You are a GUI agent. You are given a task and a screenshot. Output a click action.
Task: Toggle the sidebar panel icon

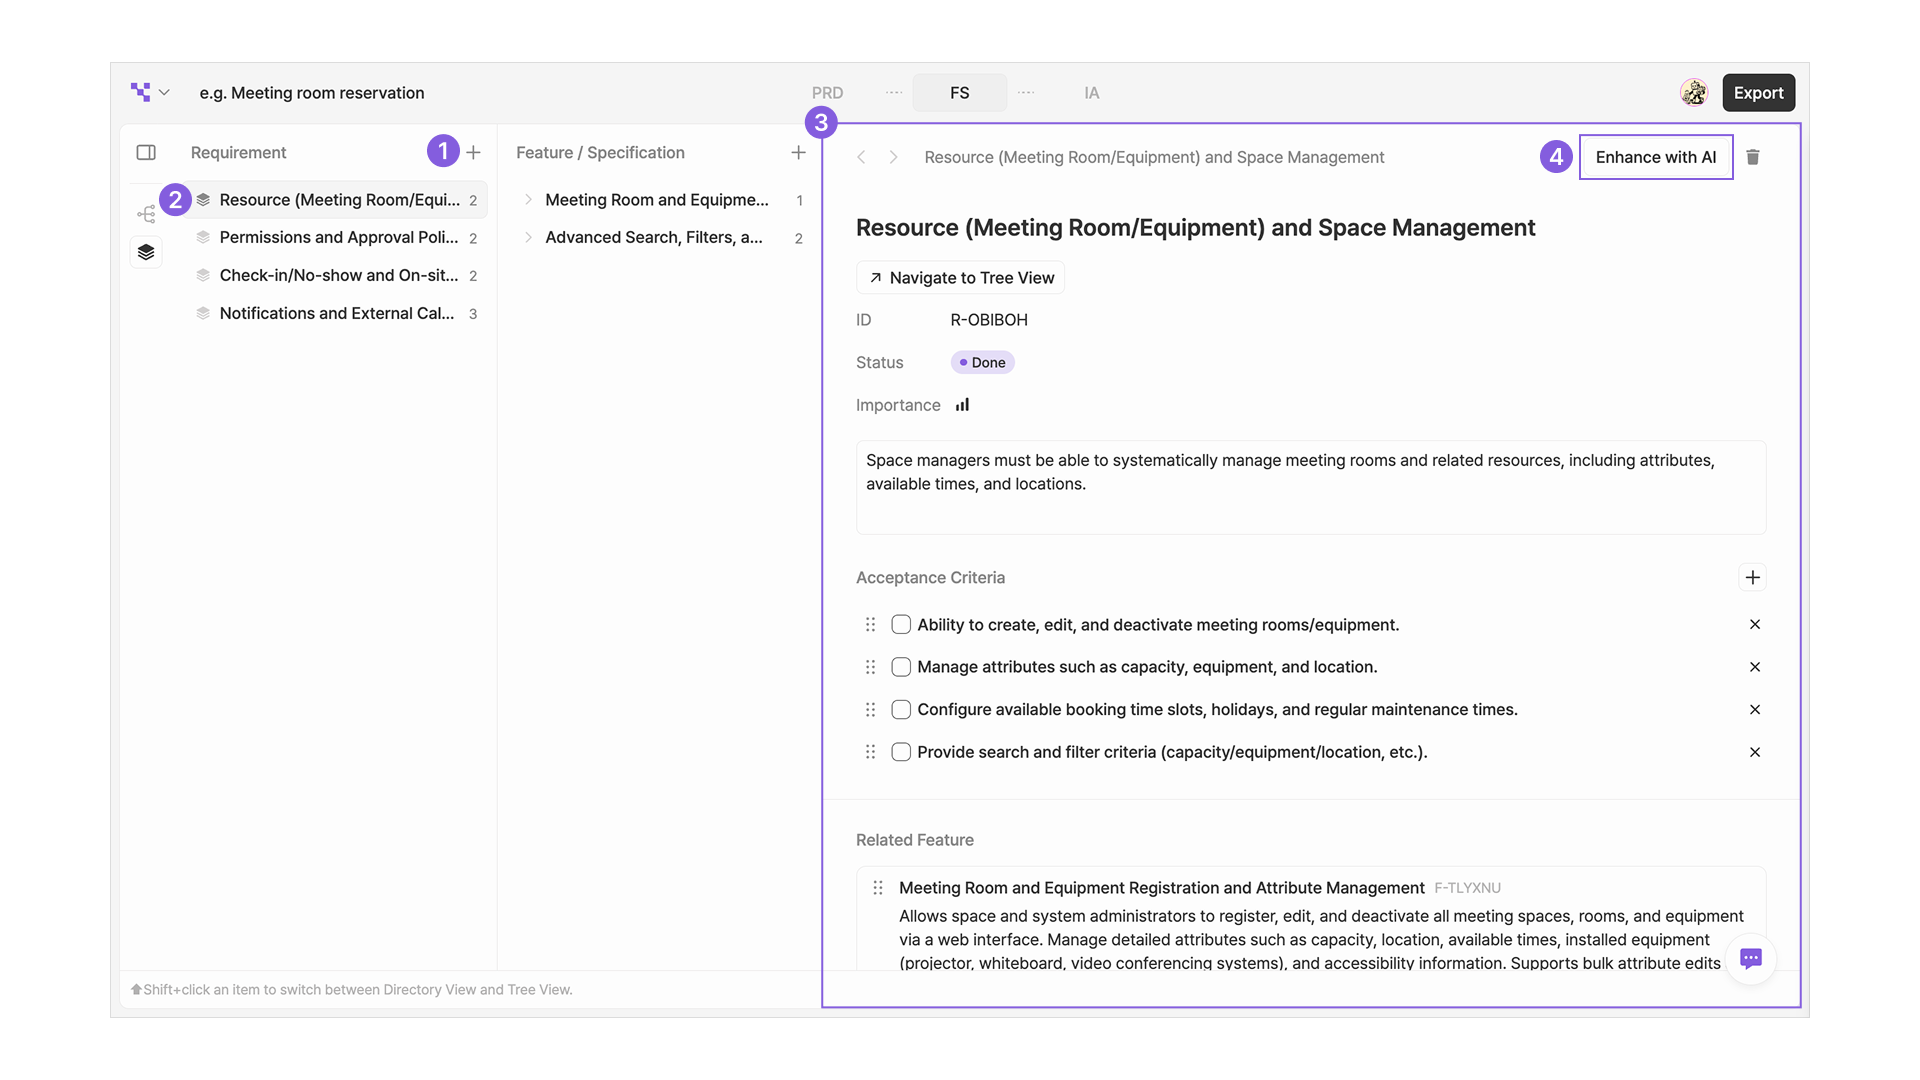point(146,152)
